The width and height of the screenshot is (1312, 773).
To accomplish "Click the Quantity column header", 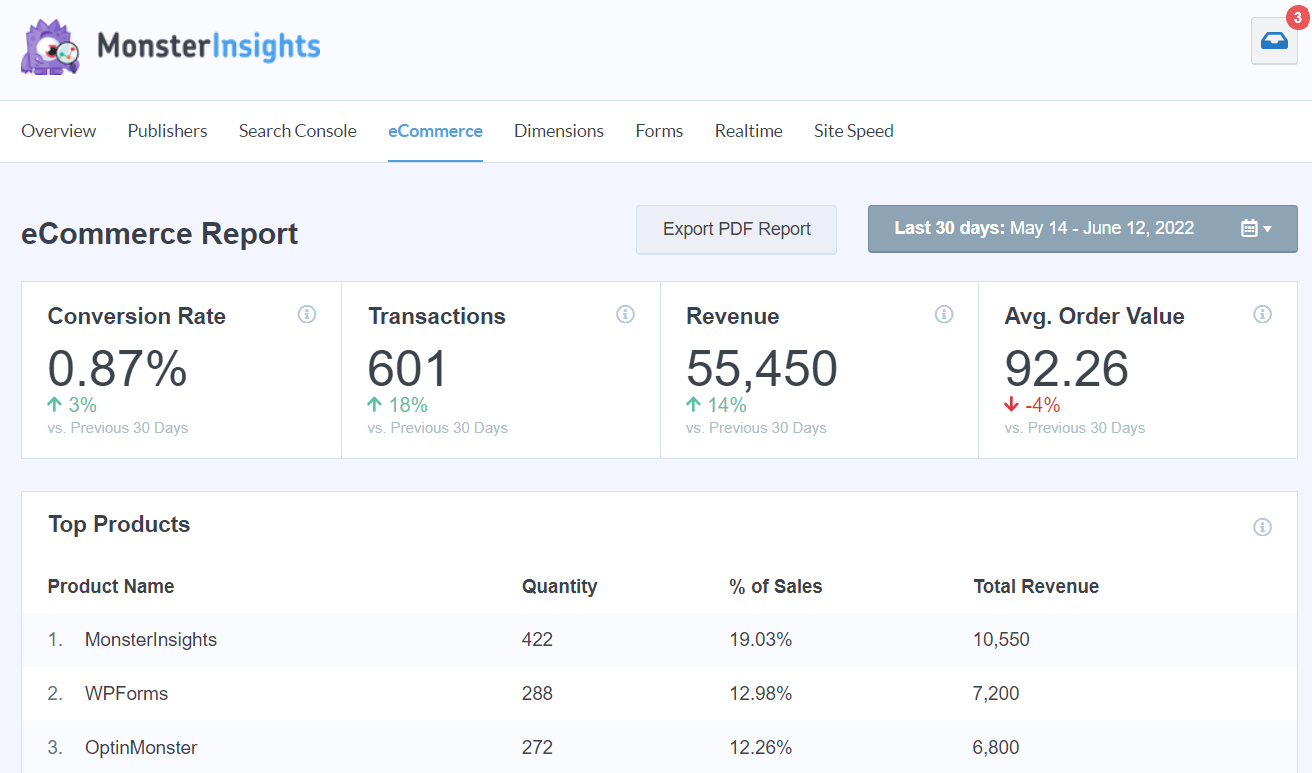I will click(559, 587).
